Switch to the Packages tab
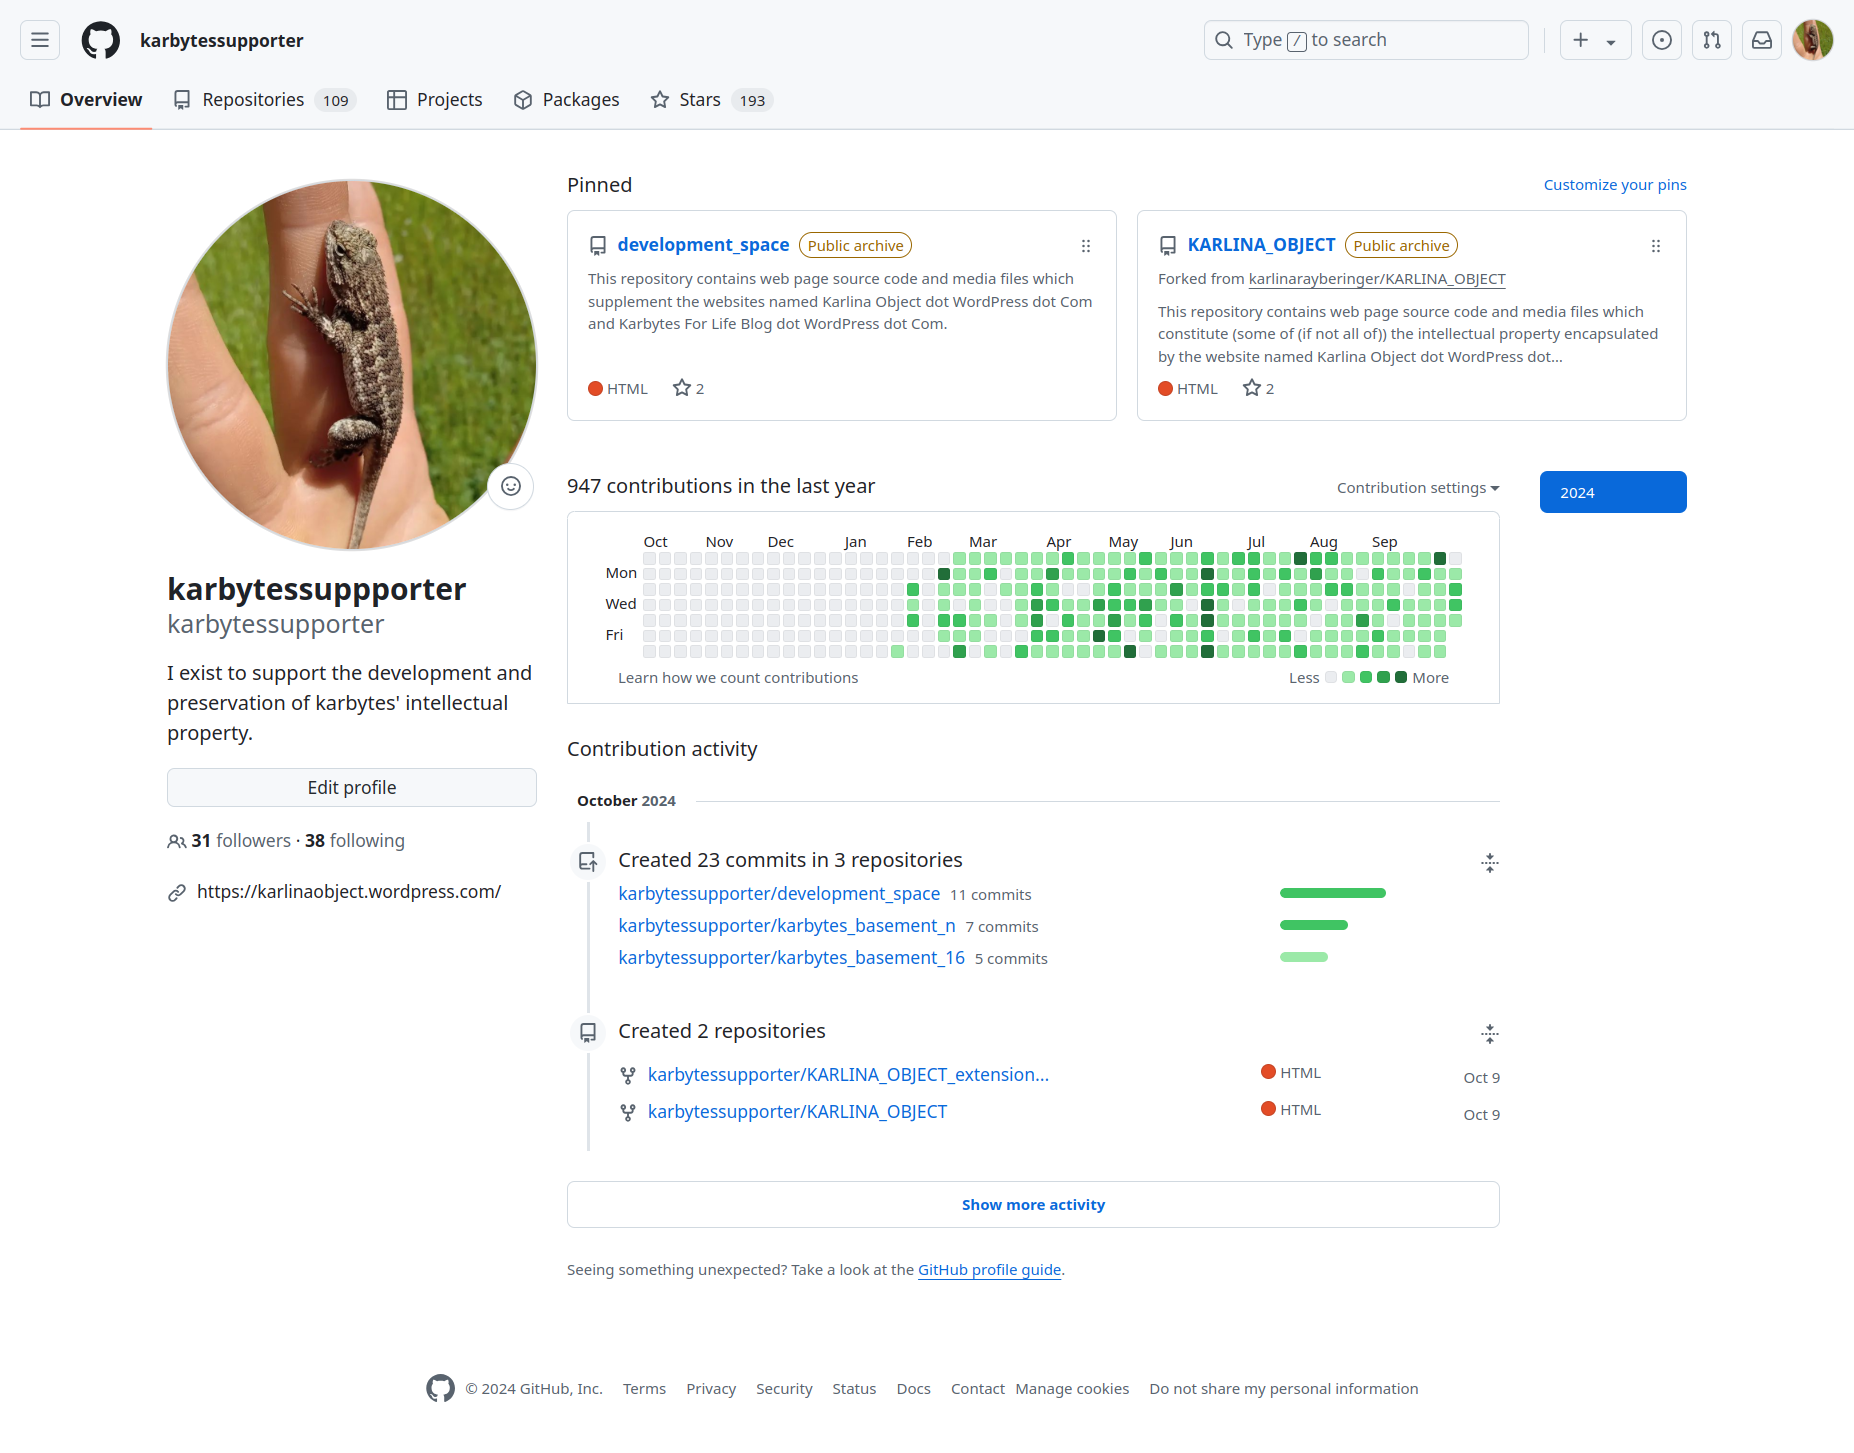 (567, 100)
